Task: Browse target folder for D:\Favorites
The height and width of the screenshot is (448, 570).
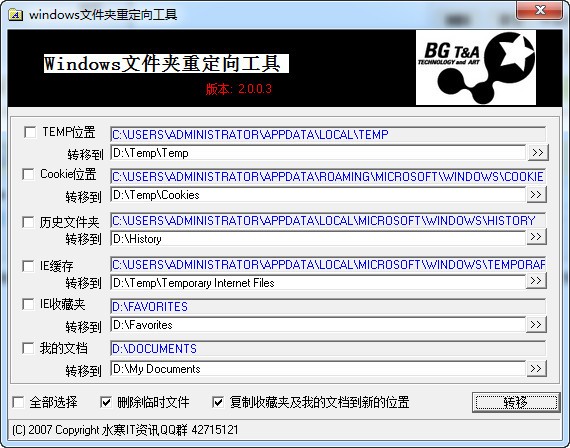Action: pyautogui.click(x=536, y=324)
